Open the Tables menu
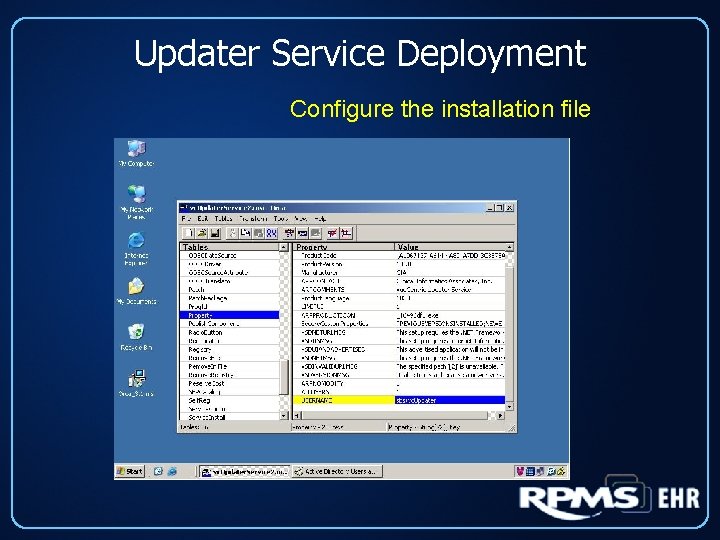The image size is (720, 540). click(x=223, y=219)
